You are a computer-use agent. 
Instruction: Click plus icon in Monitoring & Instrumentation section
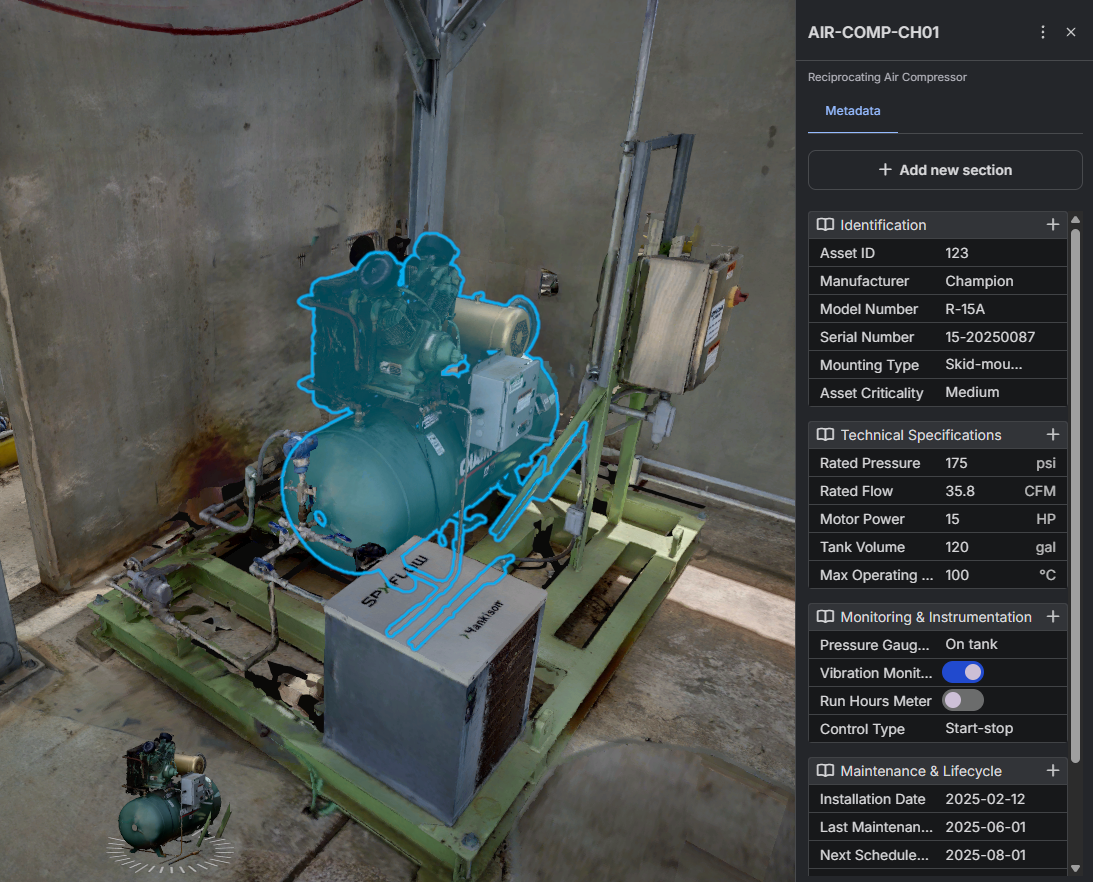pyautogui.click(x=1052, y=617)
